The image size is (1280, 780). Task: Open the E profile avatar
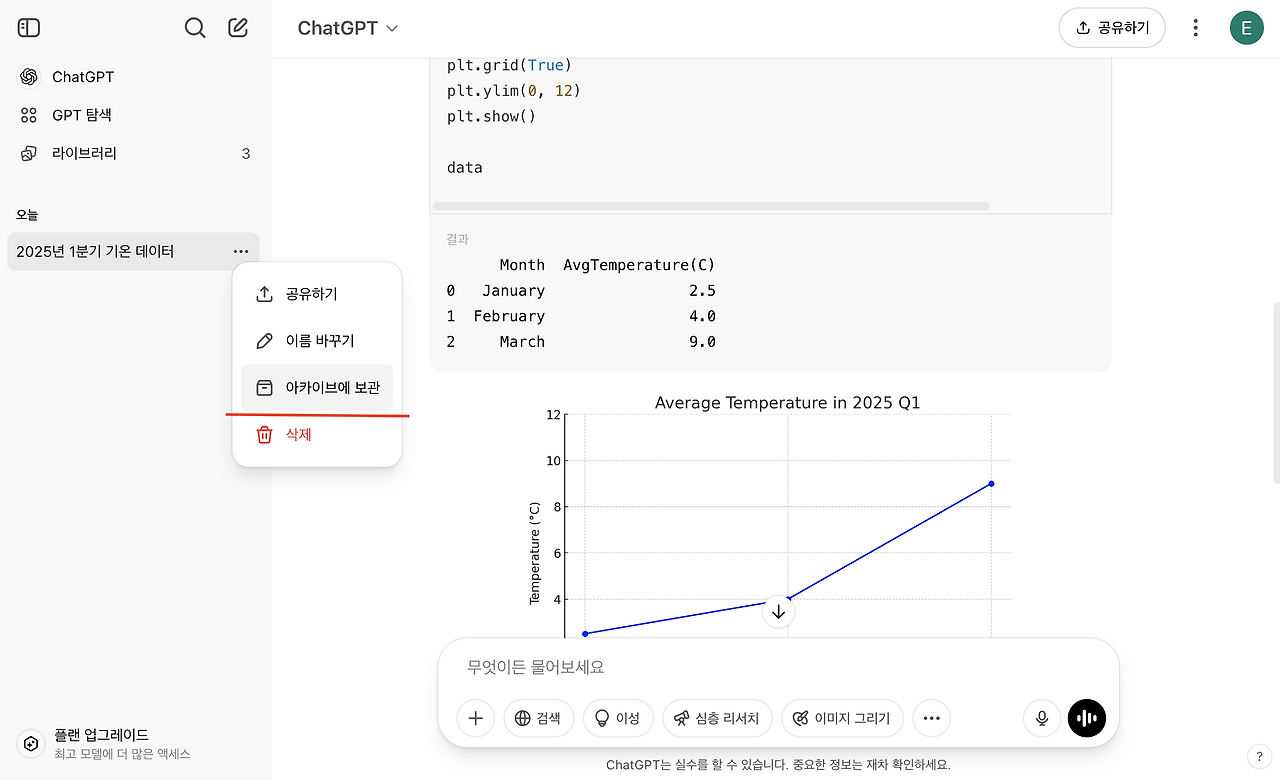(x=1246, y=28)
